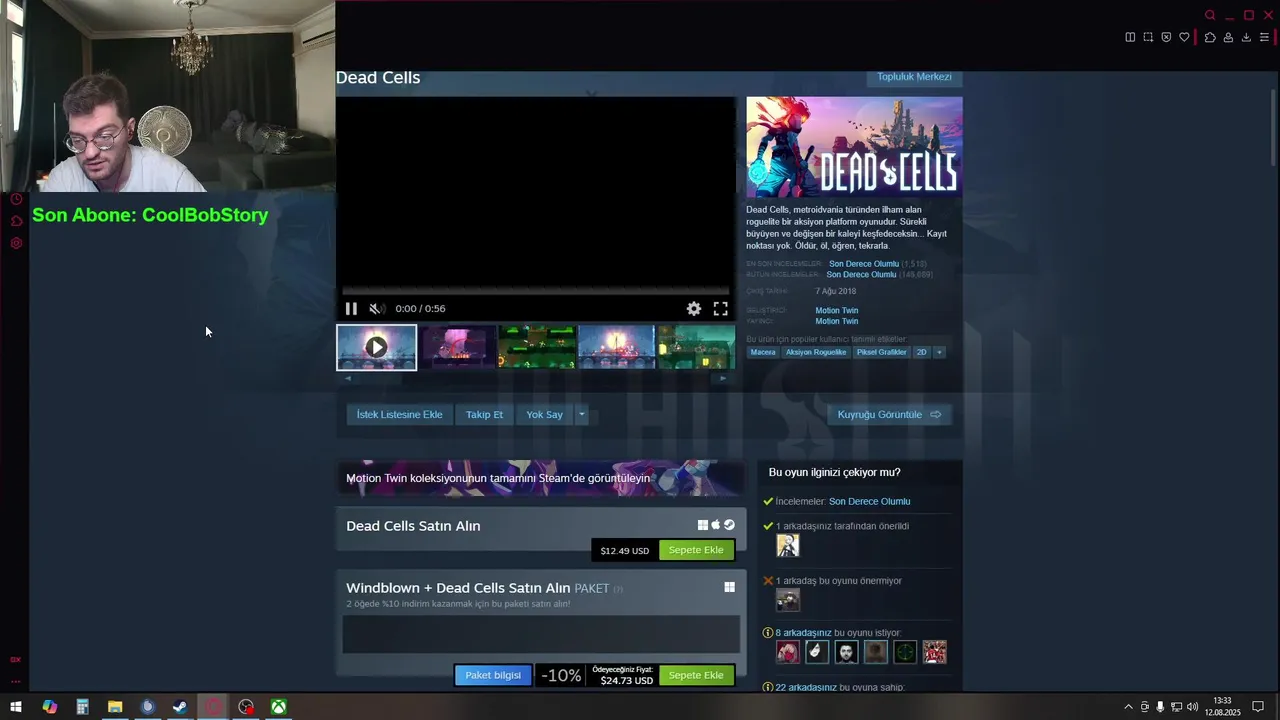Click the Yok Say ignore button
The width and height of the screenshot is (1280, 720).
tap(544, 415)
